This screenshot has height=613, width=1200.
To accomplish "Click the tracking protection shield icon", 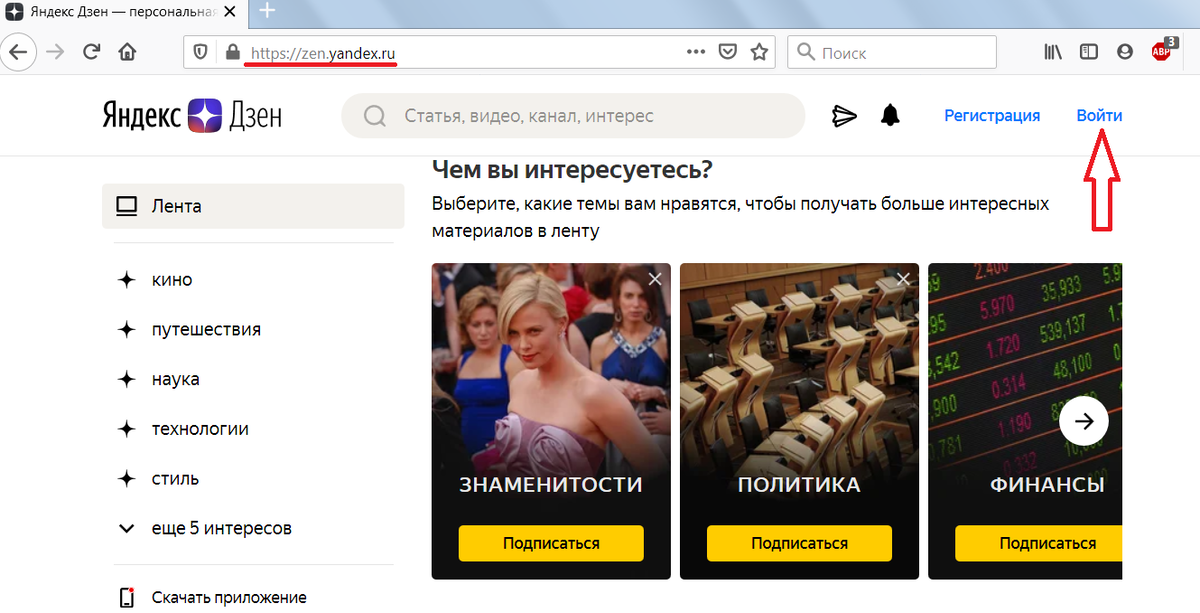I will [x=201, y=51].
